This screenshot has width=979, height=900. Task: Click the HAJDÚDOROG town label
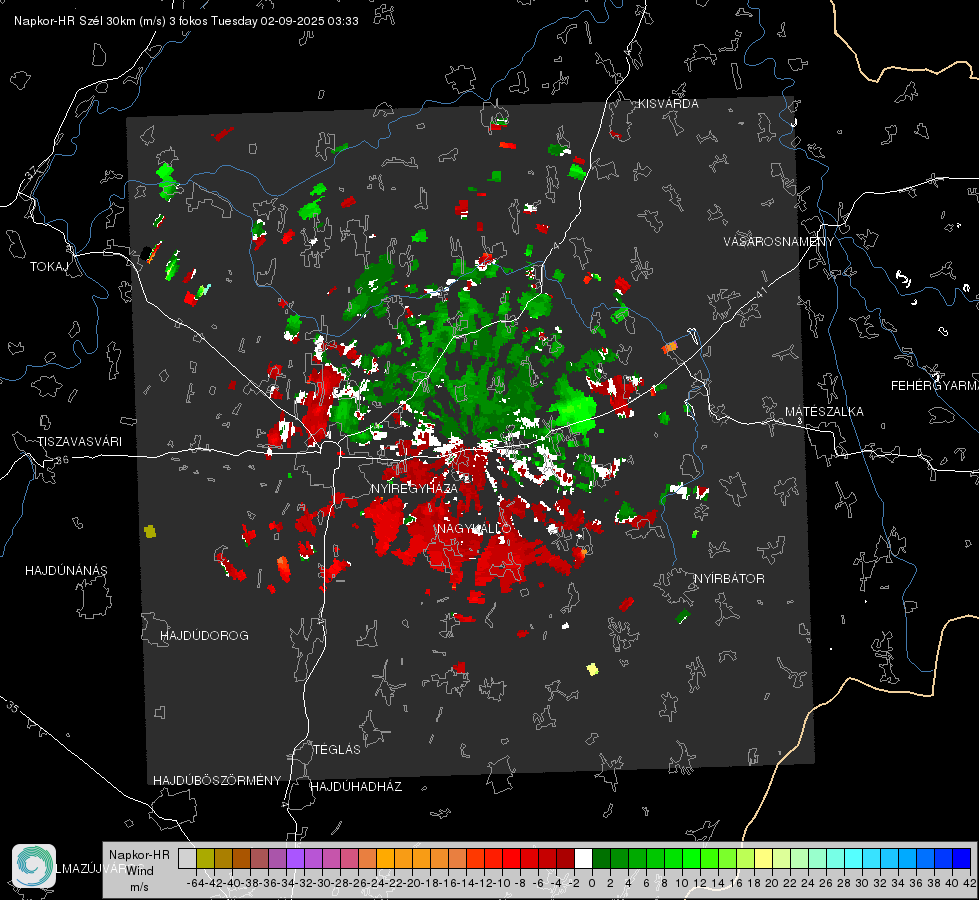[x=204, y=635]
